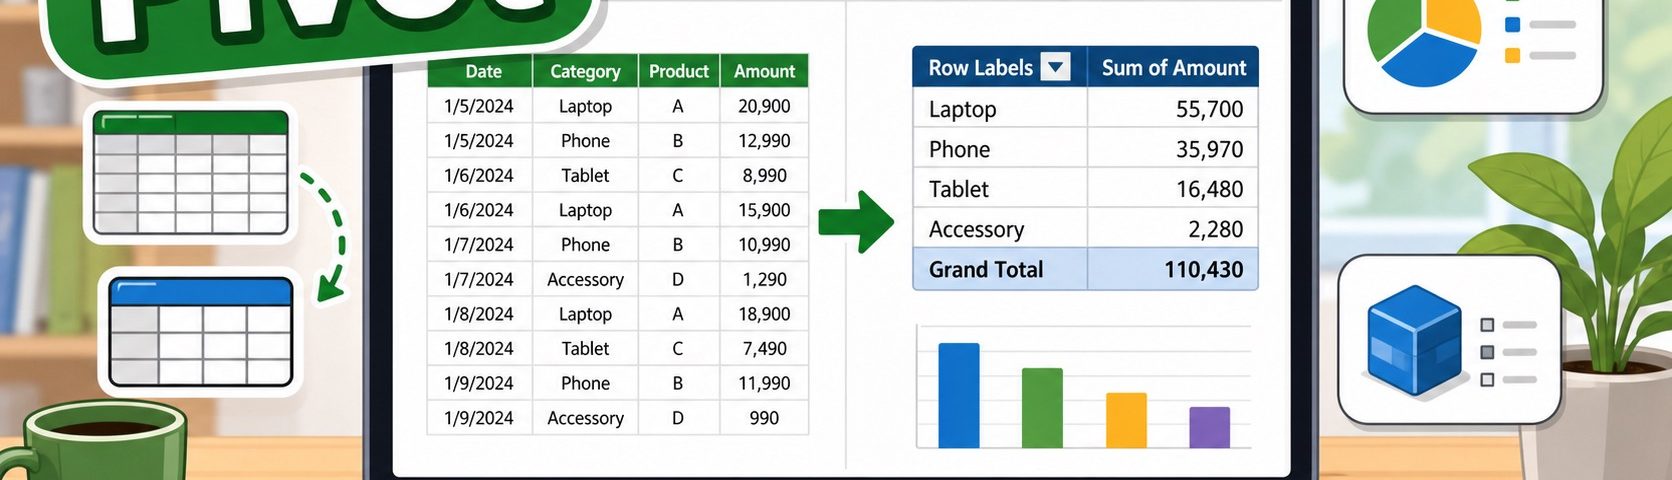Select the Amount column header
Screen dimensions: 1672x480
coord(764,71)
